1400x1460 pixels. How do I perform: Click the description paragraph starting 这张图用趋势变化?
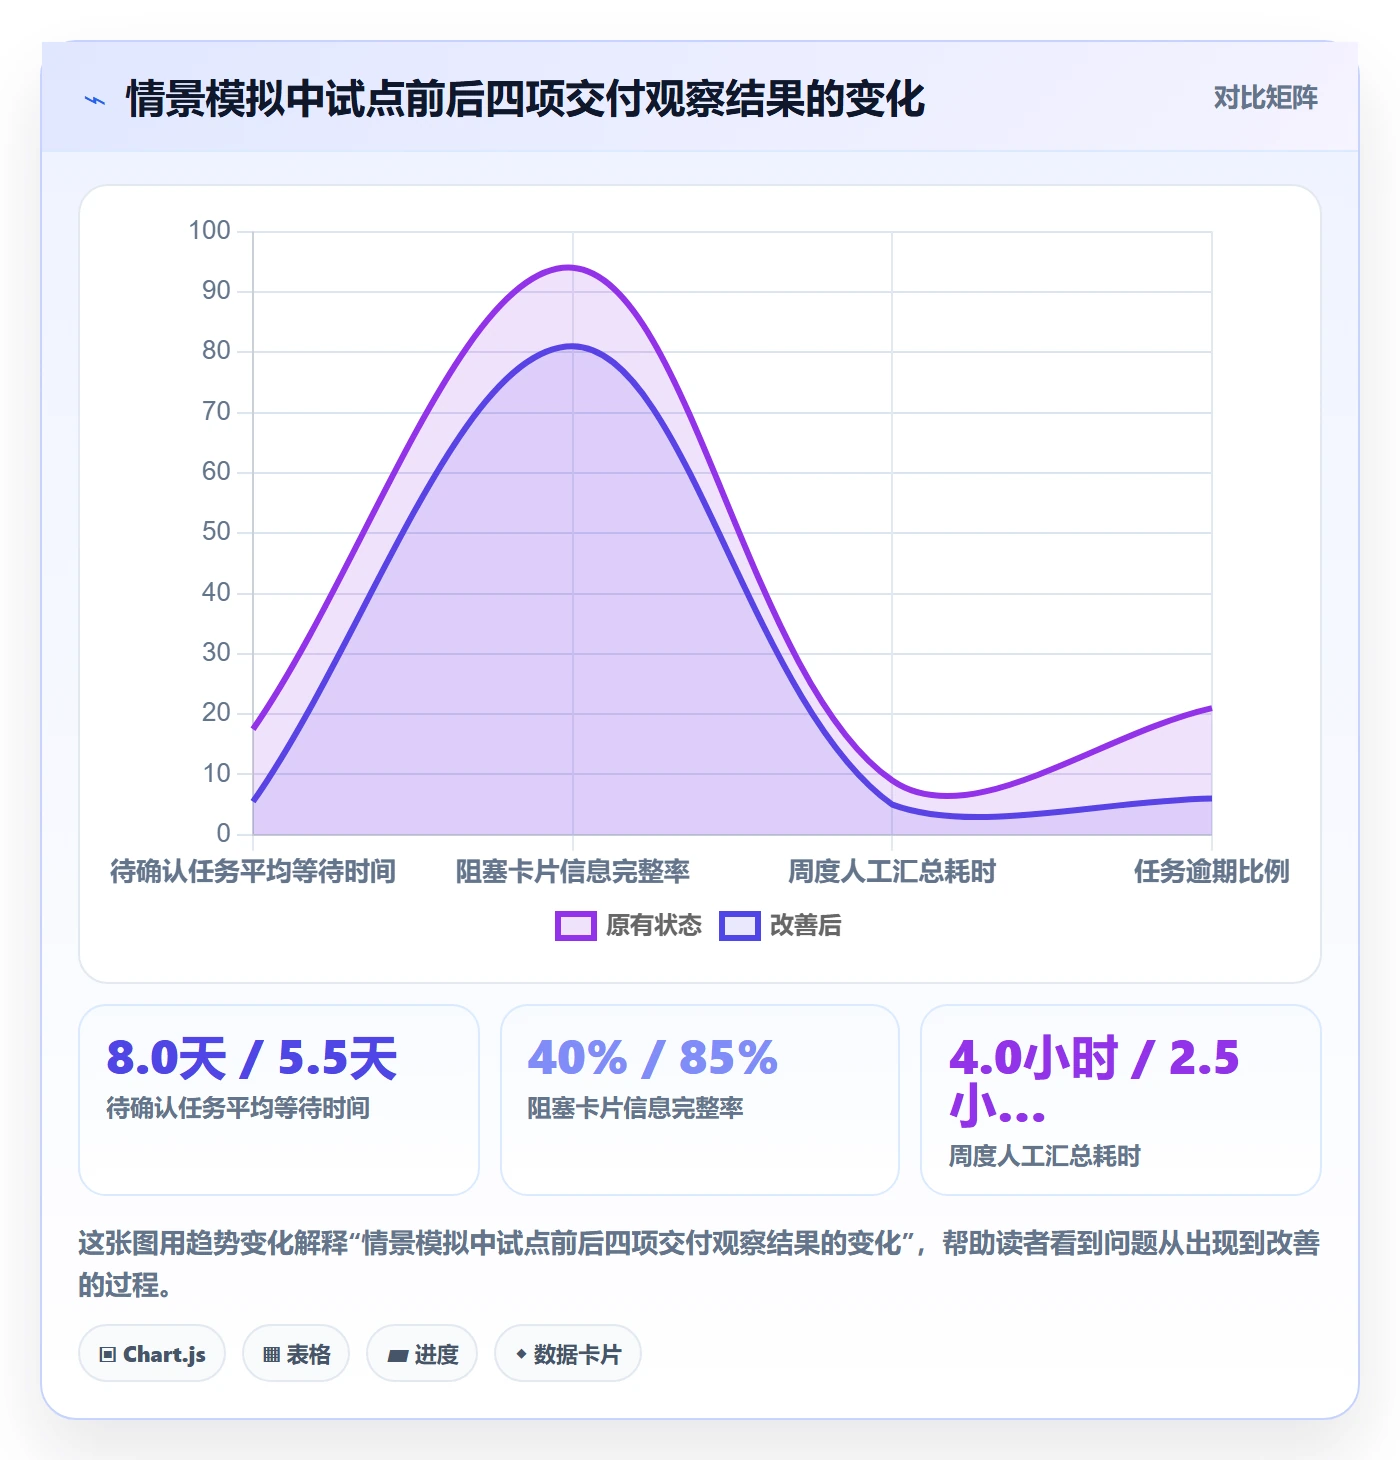(x=699, y=1264)
